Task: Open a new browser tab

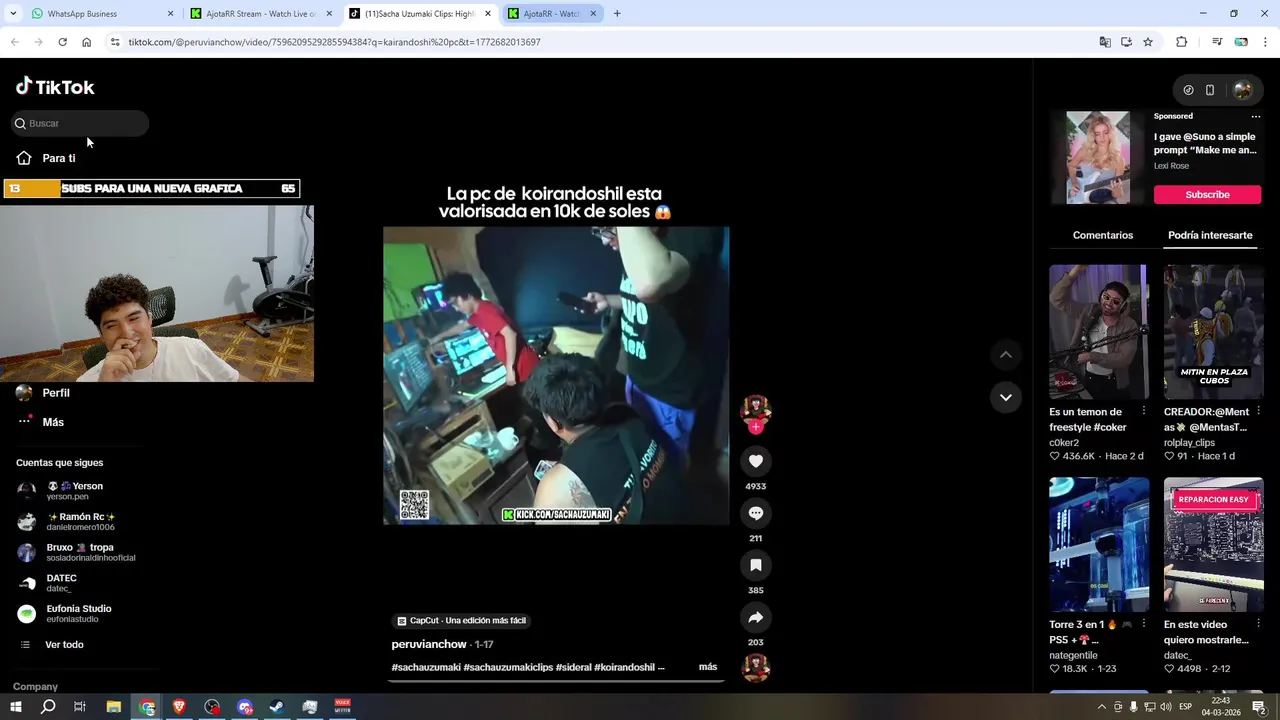Action: pos(617,14)
